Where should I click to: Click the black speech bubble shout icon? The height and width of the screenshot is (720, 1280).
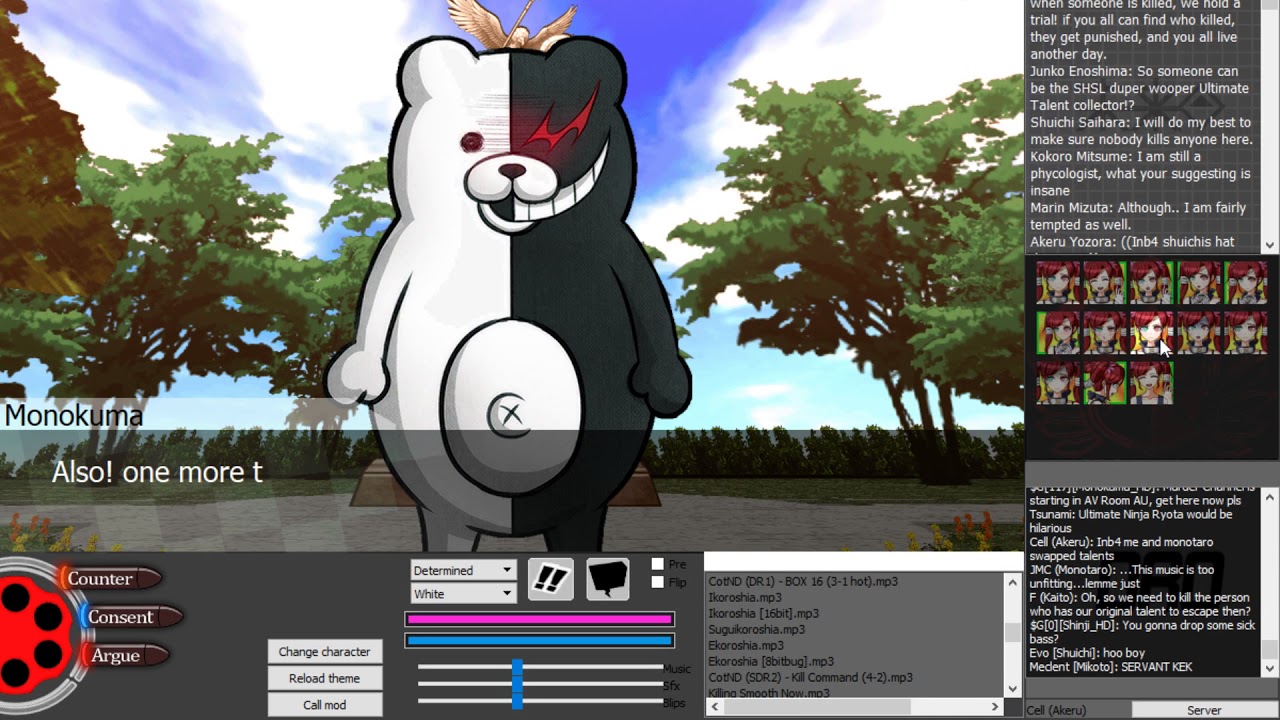point(607,580)
